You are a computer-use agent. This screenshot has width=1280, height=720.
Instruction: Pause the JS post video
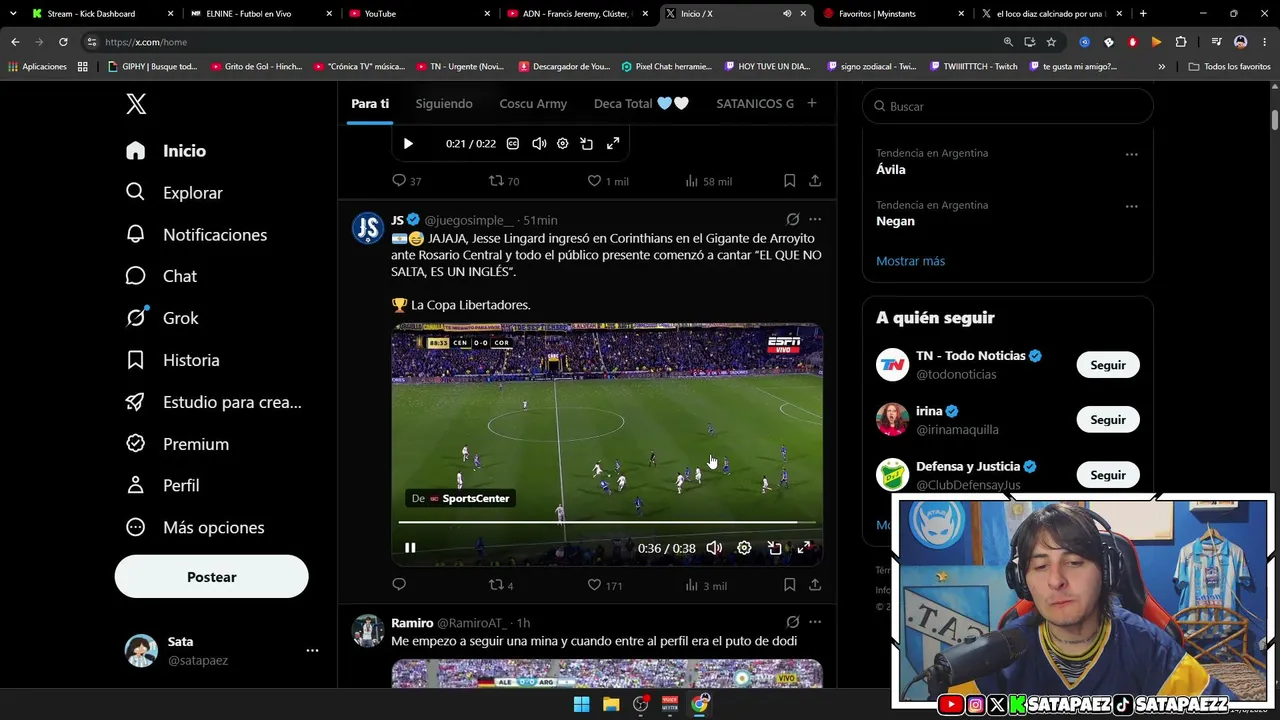pos(410,548)
